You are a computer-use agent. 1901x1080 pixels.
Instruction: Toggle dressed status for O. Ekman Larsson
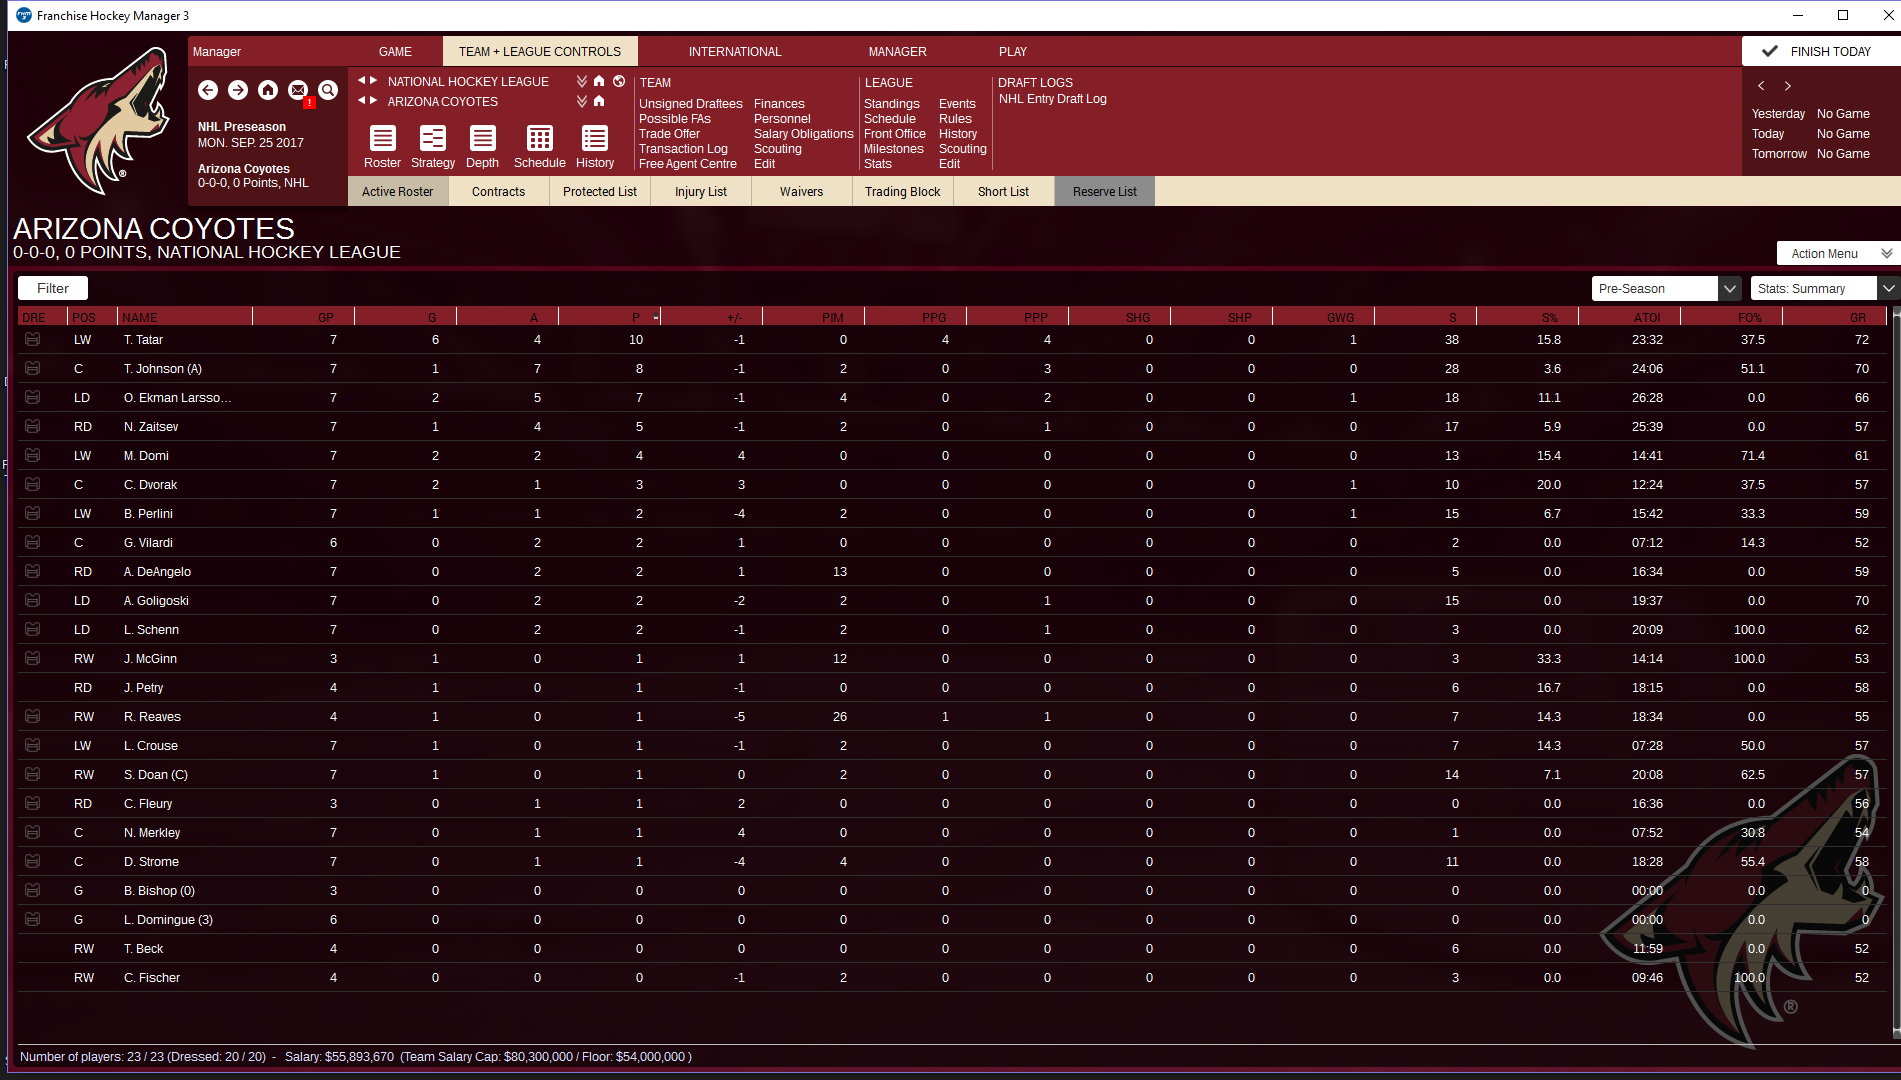tap(32, 398)
